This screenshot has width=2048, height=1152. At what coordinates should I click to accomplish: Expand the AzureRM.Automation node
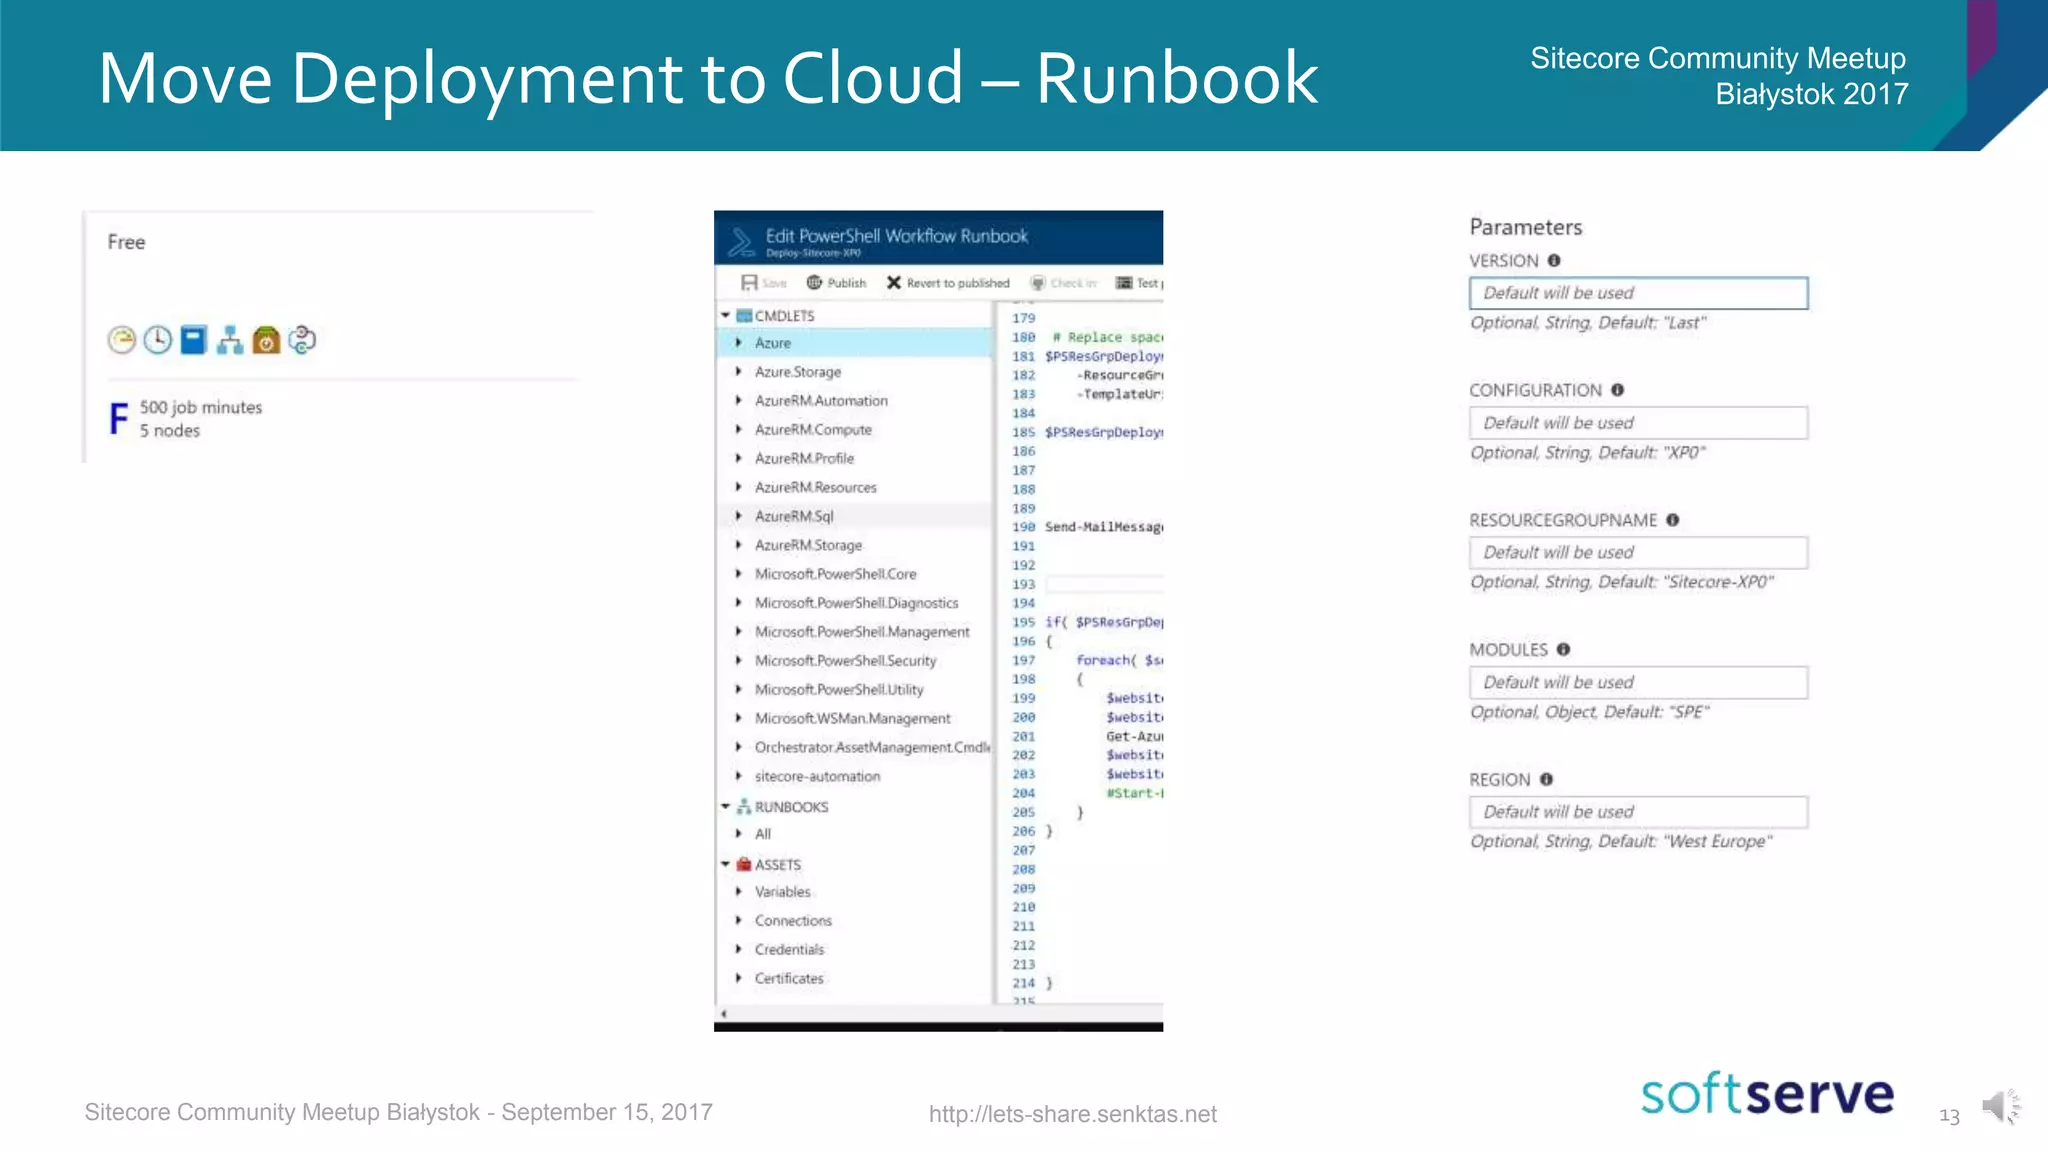[739, 401]
